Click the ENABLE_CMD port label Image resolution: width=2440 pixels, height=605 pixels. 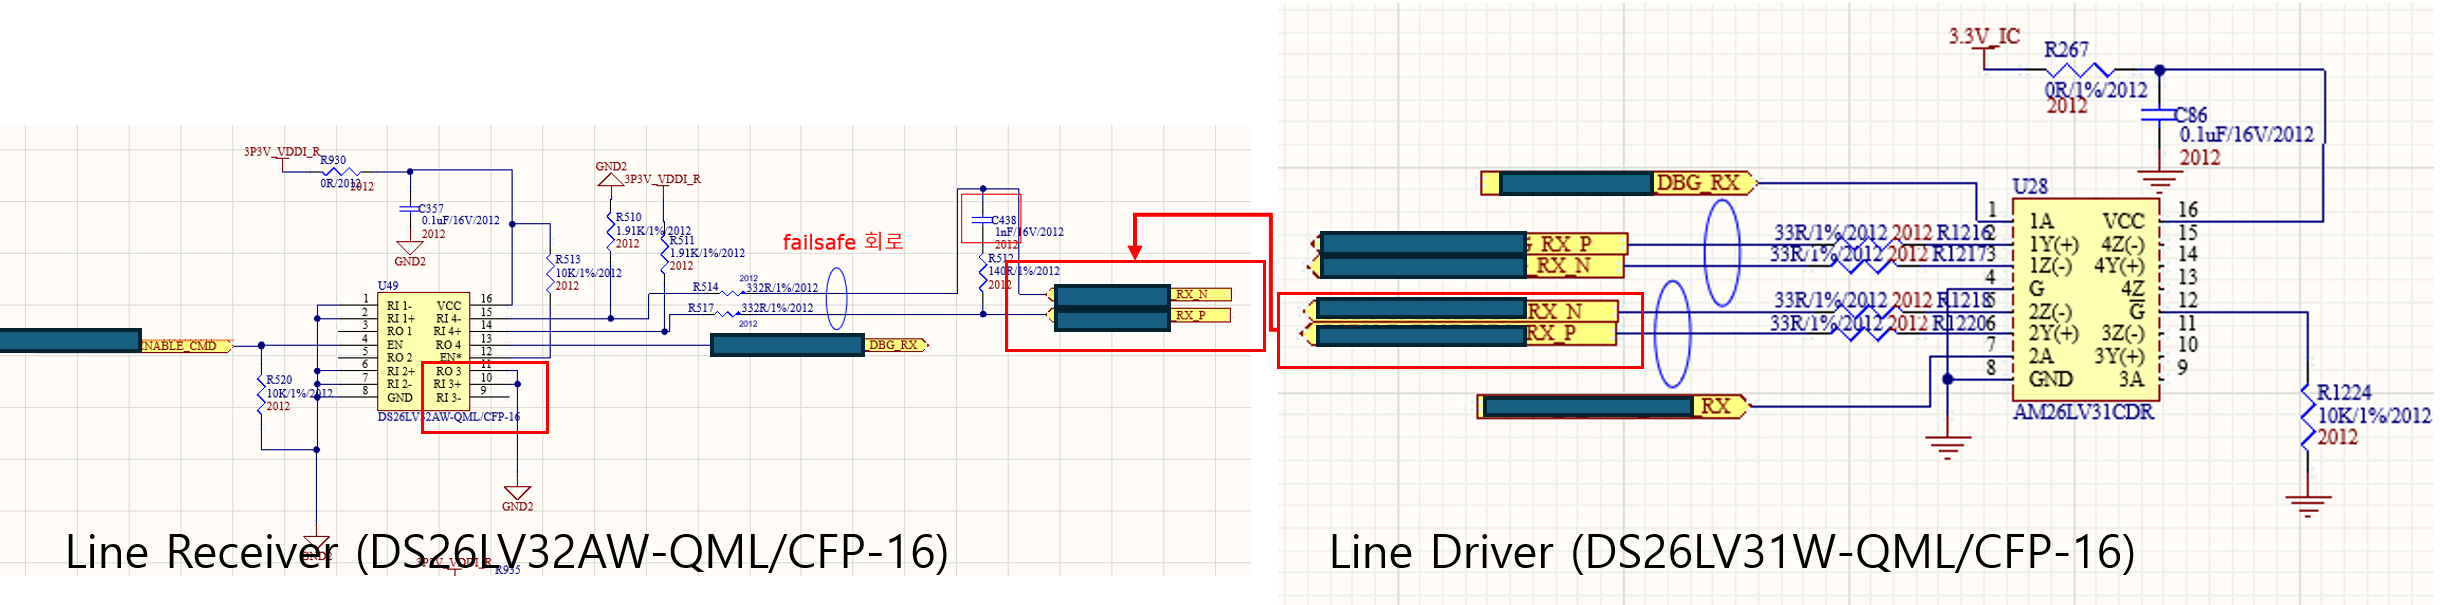(185, 346)
